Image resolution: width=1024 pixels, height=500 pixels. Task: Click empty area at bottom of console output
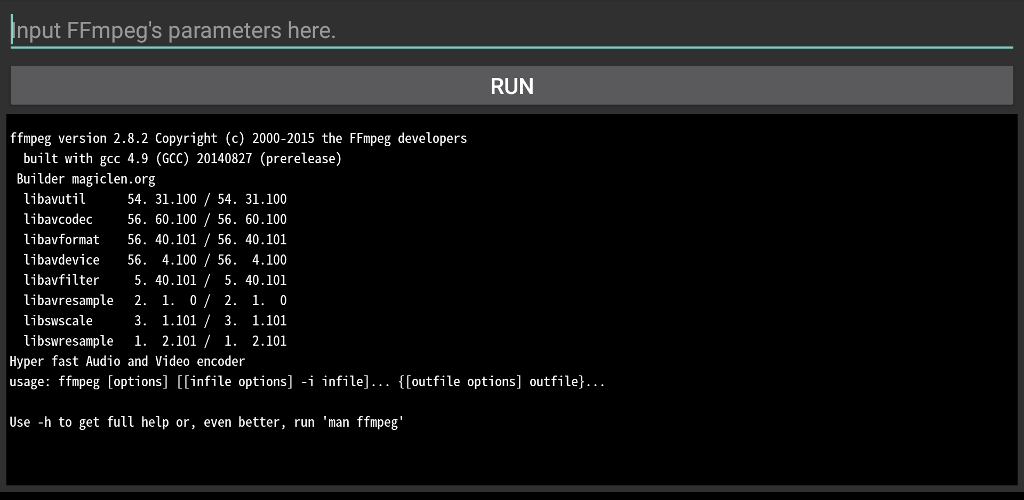point(510,460)
